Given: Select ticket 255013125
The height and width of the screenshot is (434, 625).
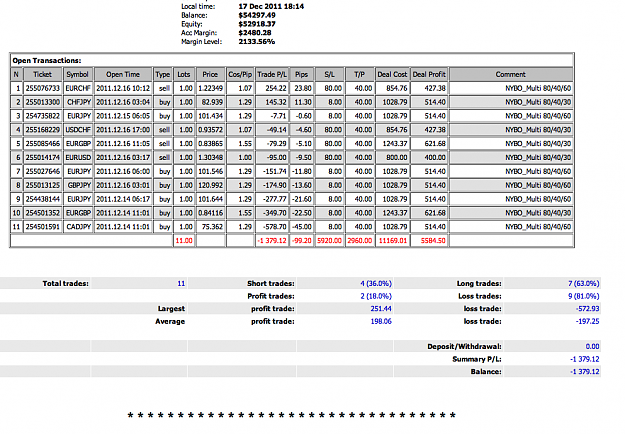Looking at the screenshot, I should (x=43, y=185).
